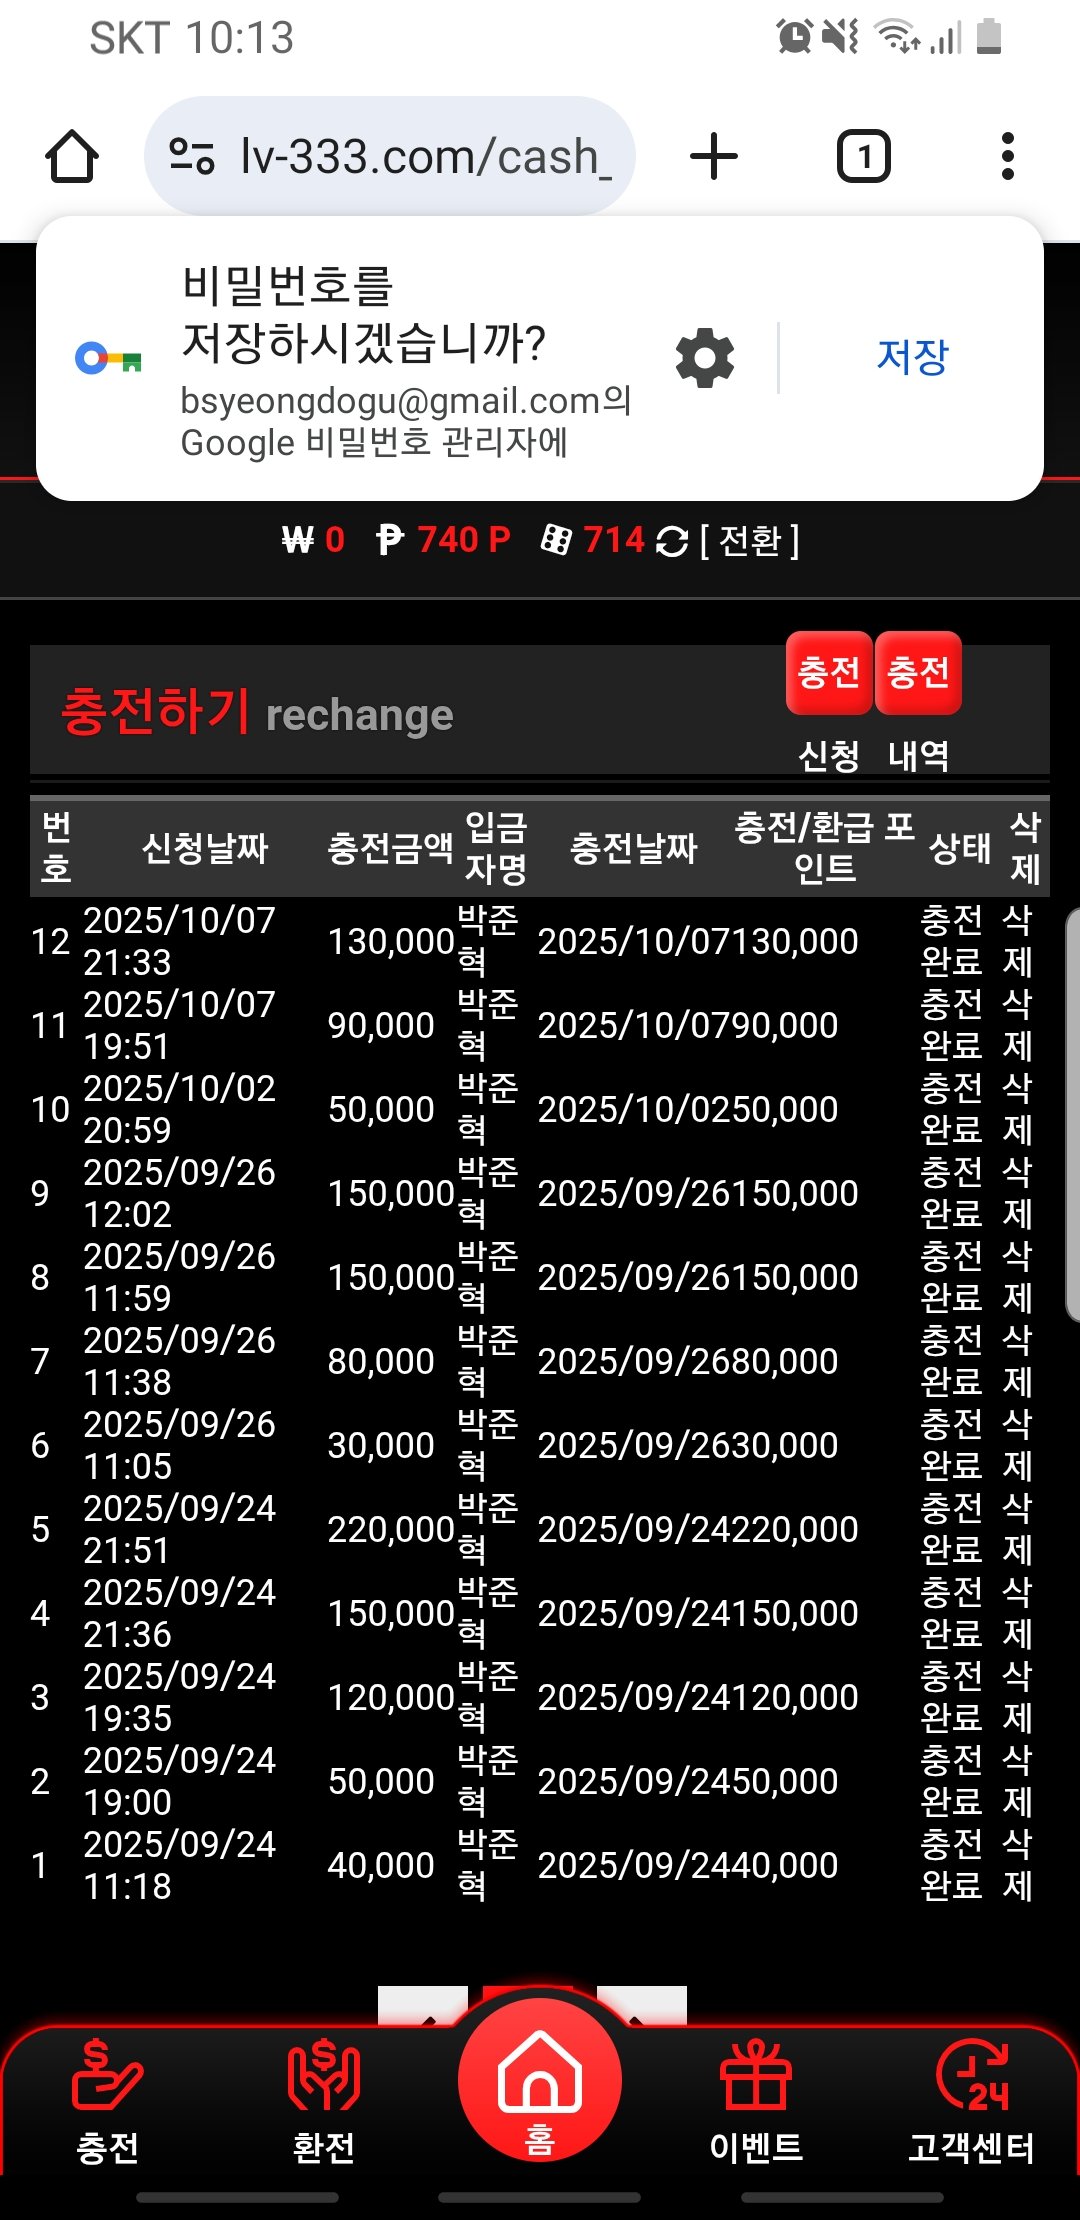Switch to the 충전 내역 tab
Viewport: 1080px width, 2220px height.
click(x=918, y=673)
